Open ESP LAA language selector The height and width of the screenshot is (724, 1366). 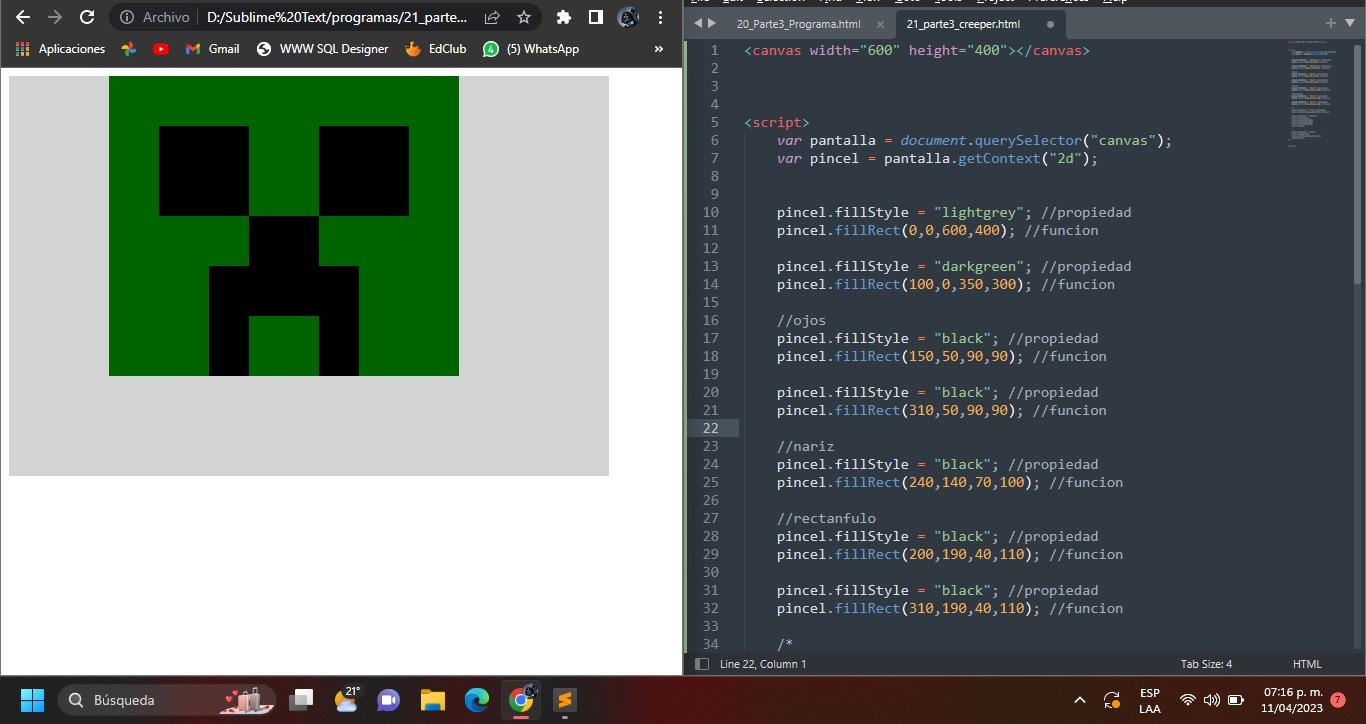[x=1150, y=700]
